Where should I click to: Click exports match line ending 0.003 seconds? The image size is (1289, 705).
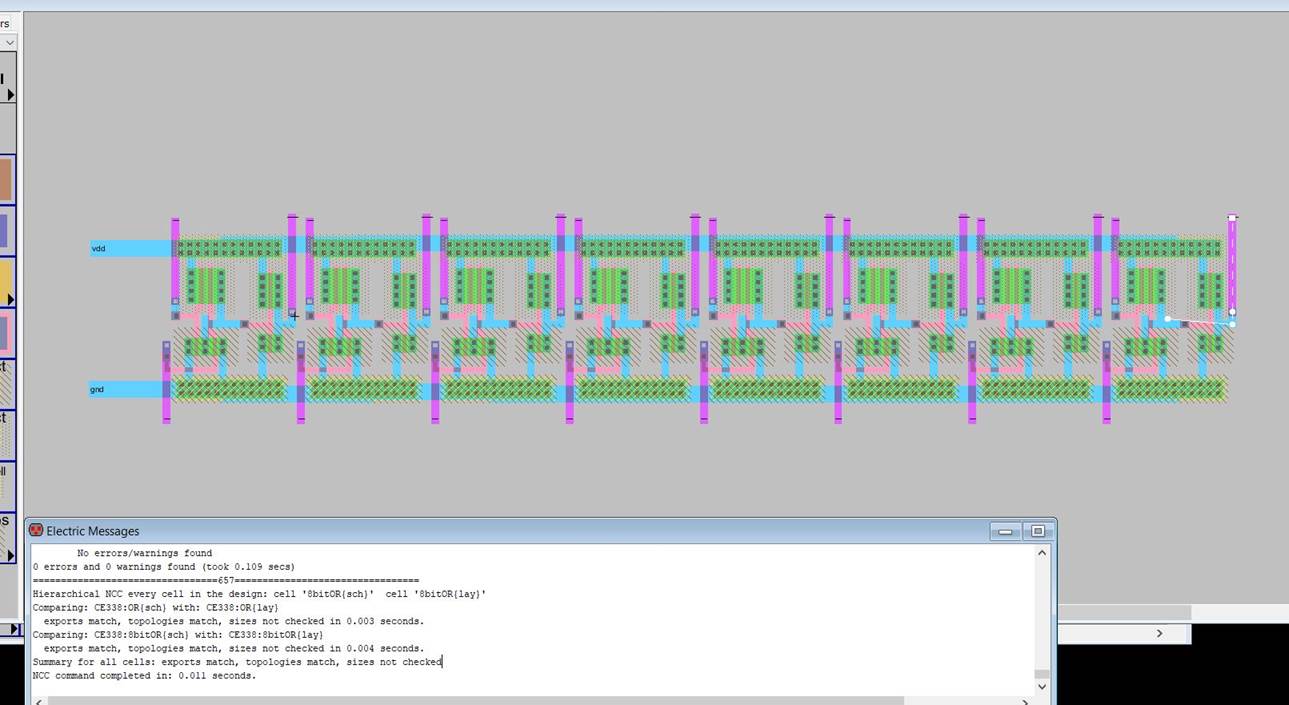234,621
